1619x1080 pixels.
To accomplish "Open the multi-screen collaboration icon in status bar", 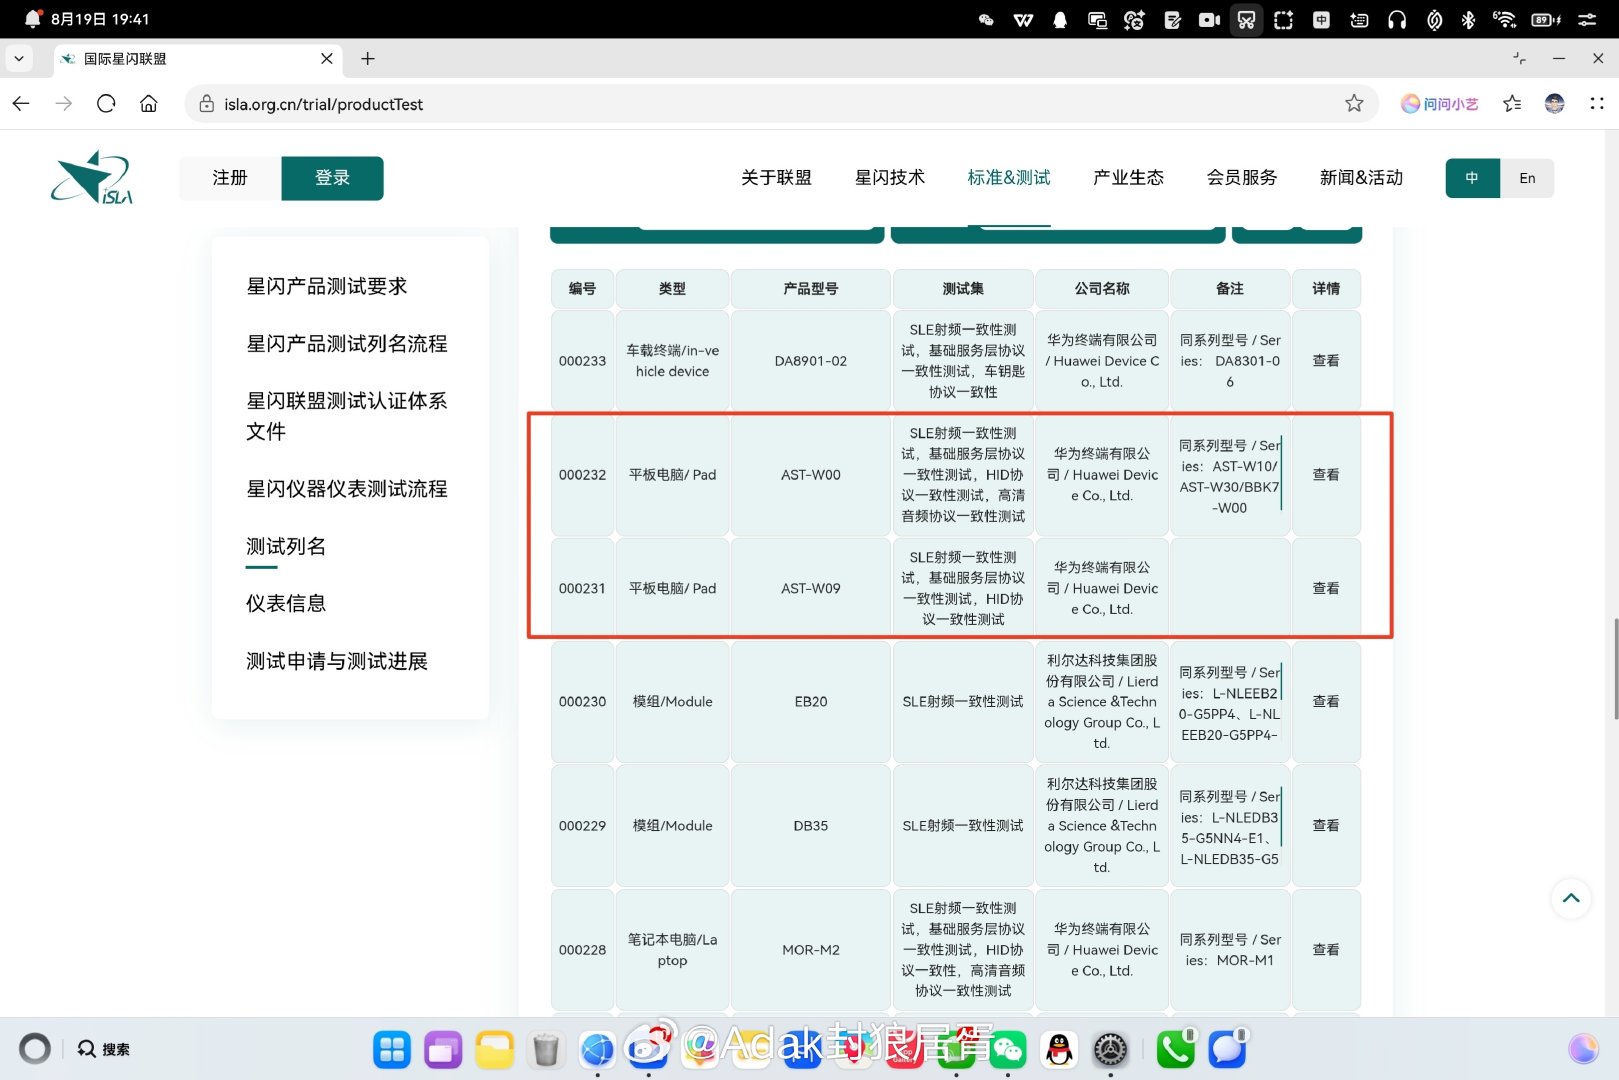I will tap(1097, 19).
